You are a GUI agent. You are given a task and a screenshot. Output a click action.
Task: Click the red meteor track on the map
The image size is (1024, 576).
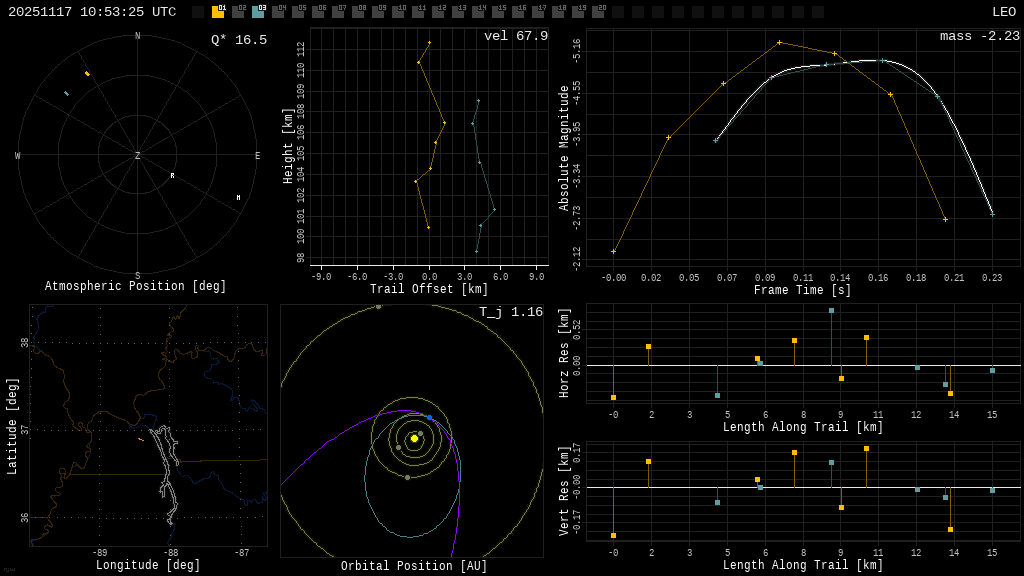point(141,439)
